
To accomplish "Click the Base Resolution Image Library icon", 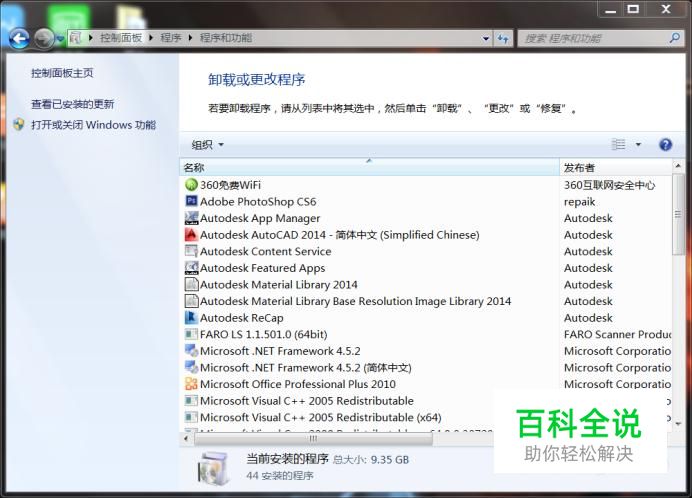I will click(191, 301).
